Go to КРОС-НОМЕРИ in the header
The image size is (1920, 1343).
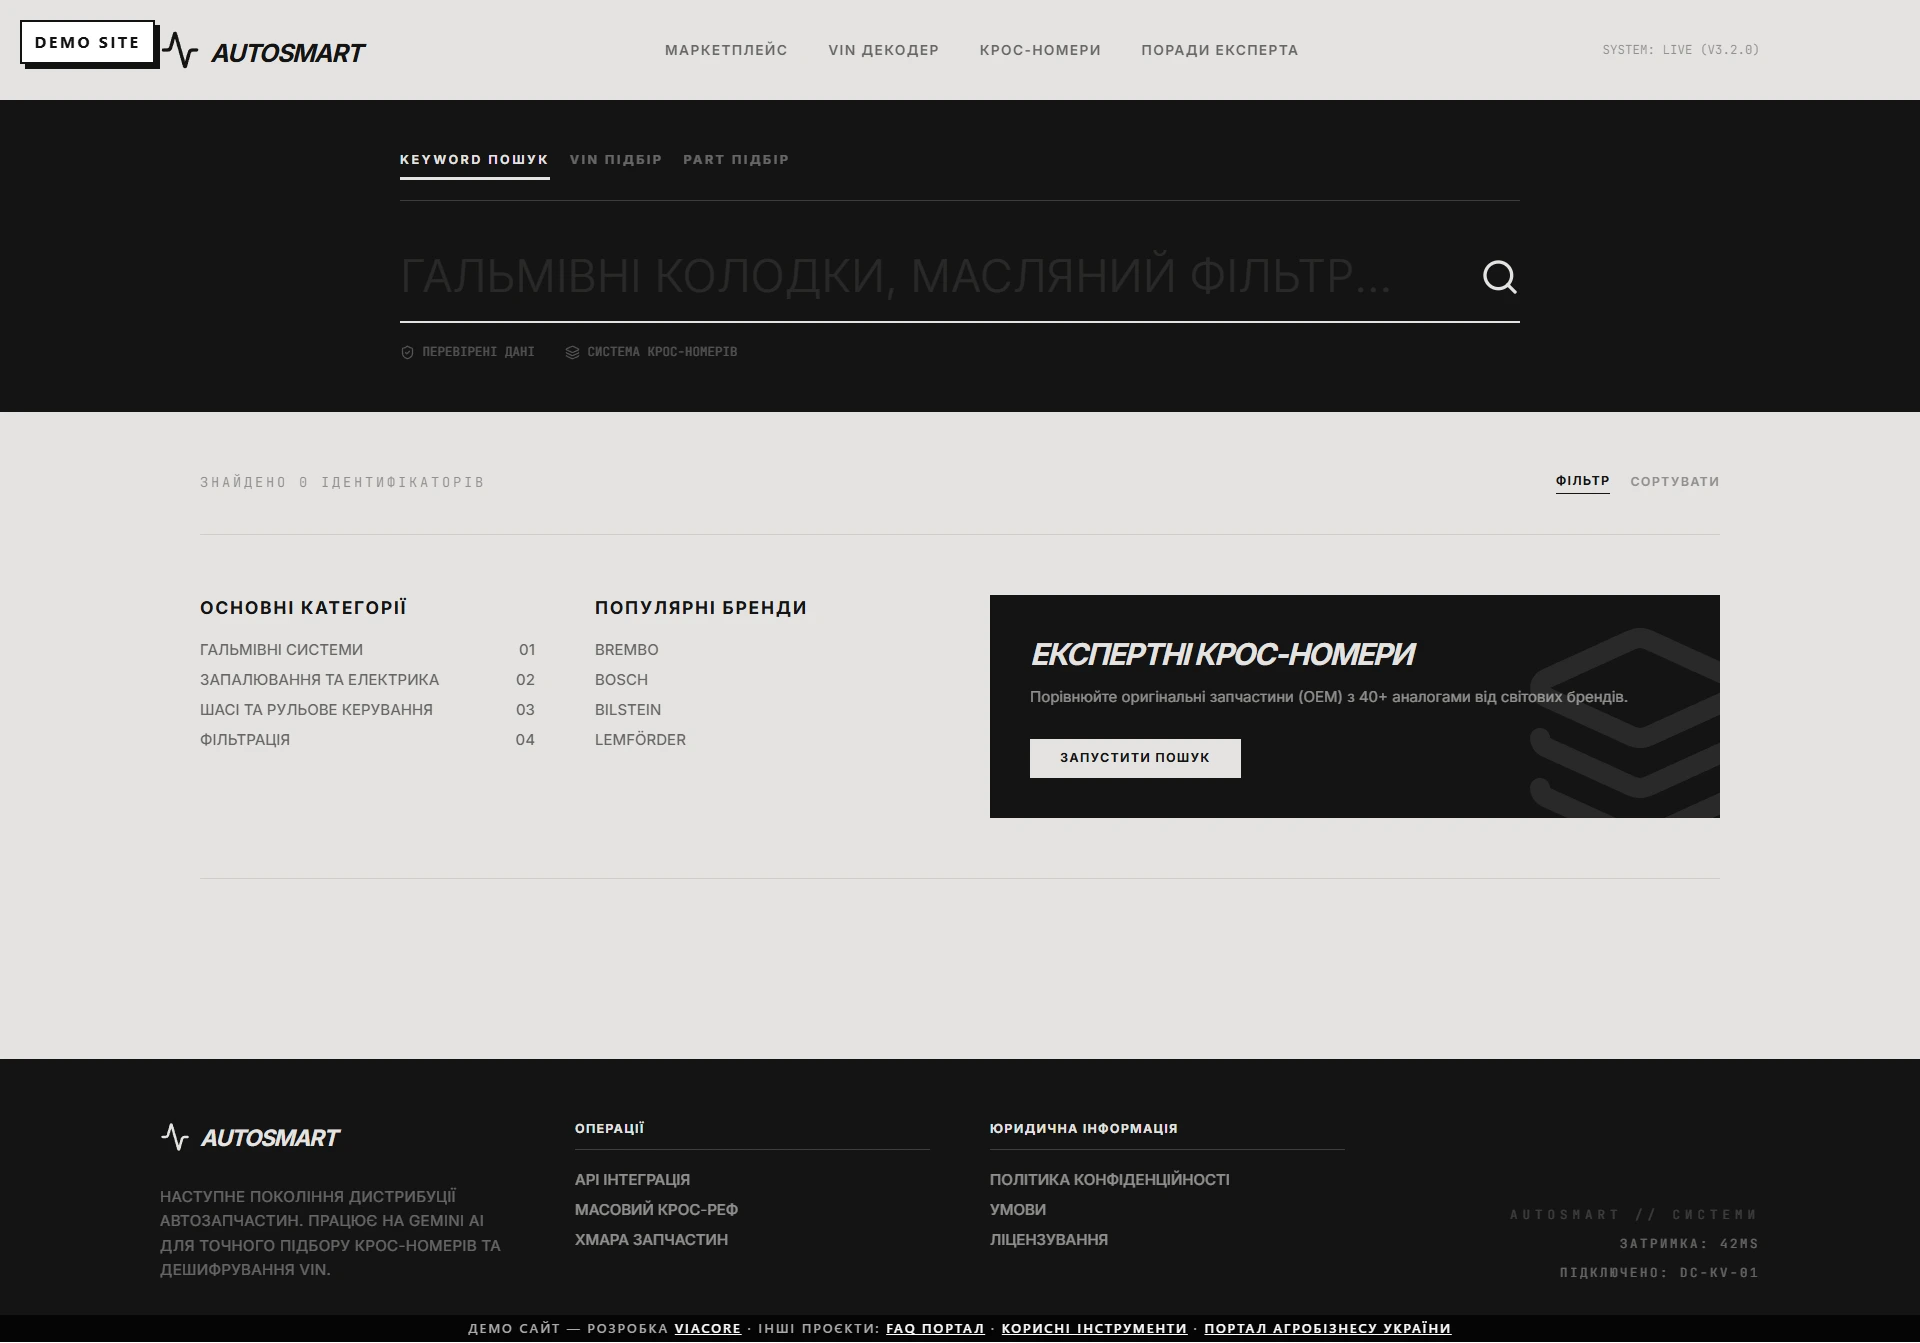pos(1040,50)
